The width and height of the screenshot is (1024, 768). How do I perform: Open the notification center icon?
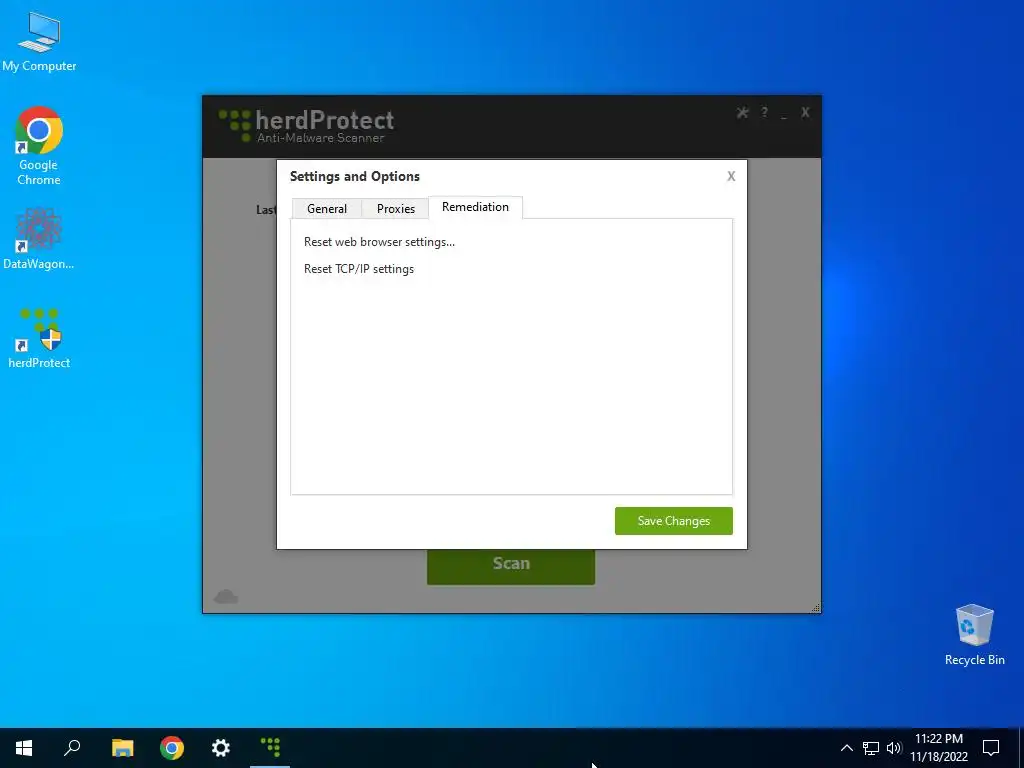[x=991, y=748]
